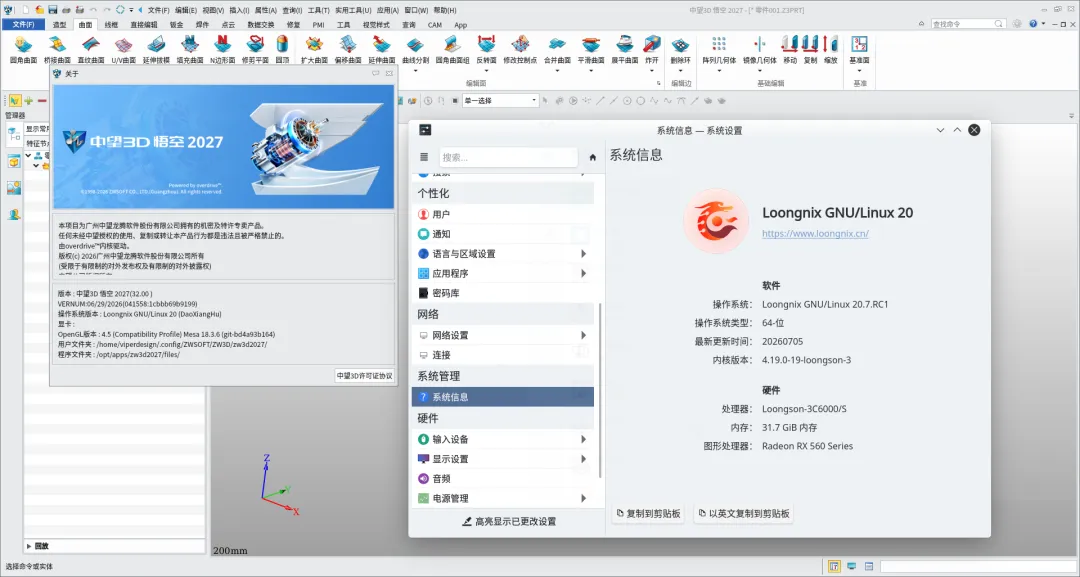This screenshot has height=577, width=1080.
Task: Select the 修改控制点 tool
Action: [x=520, y=50]
